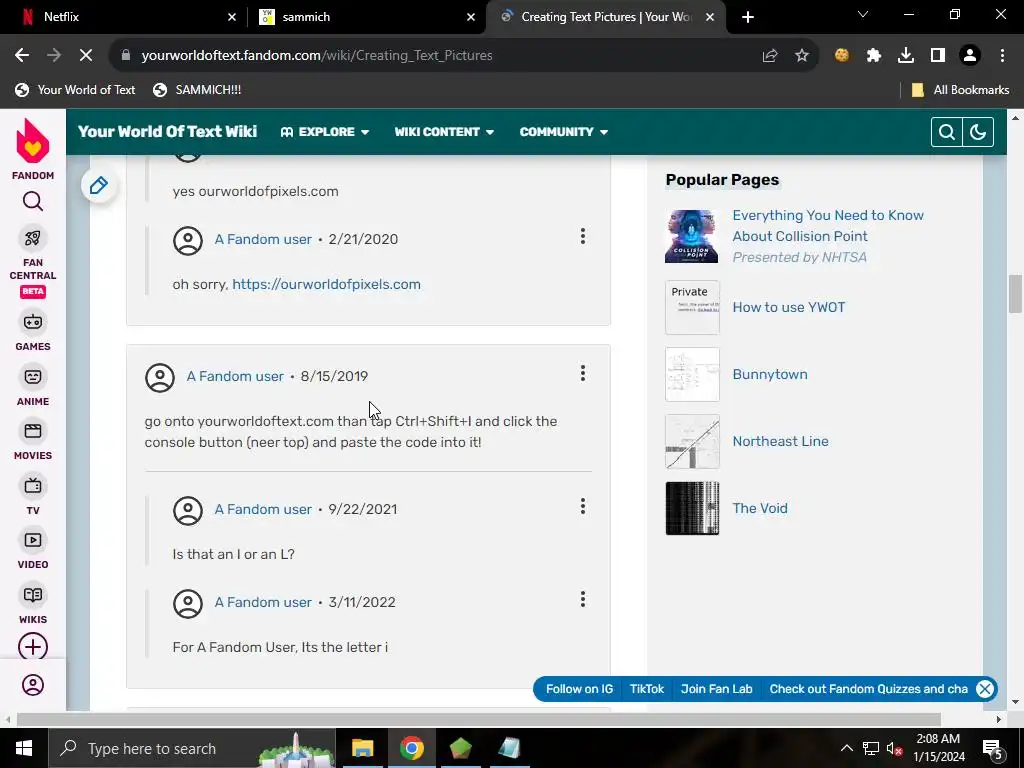
Task: Open more options for 8/15/2019 comment
Action: click(583, 374)
